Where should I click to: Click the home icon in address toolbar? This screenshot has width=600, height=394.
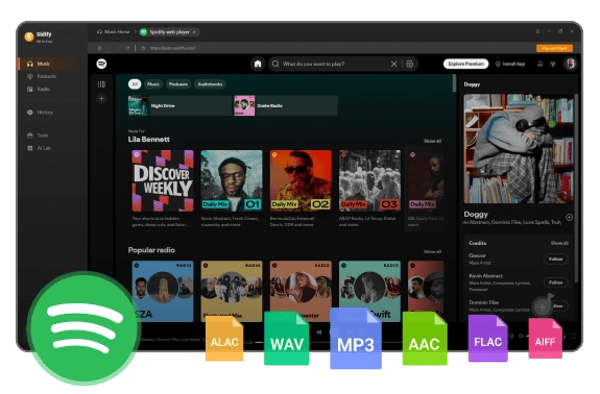[x=99, y=48]
